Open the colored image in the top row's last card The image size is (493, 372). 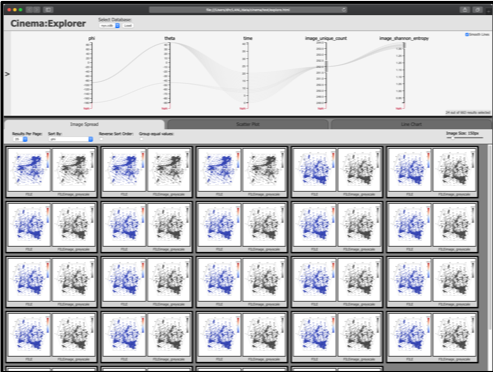[x=410, y=170]
